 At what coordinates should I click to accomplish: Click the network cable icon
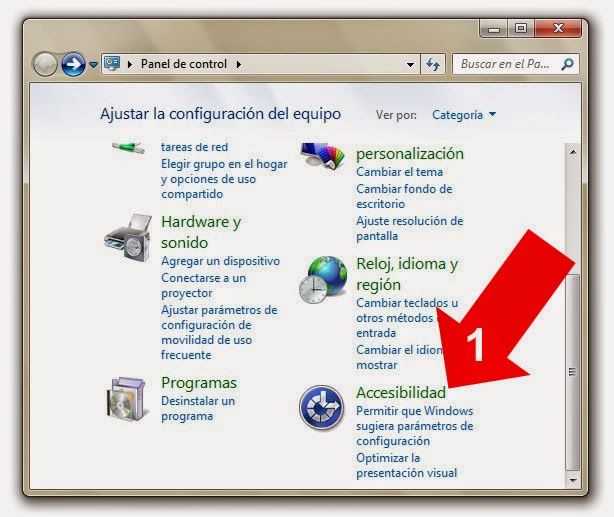click(x=128, y=148)
